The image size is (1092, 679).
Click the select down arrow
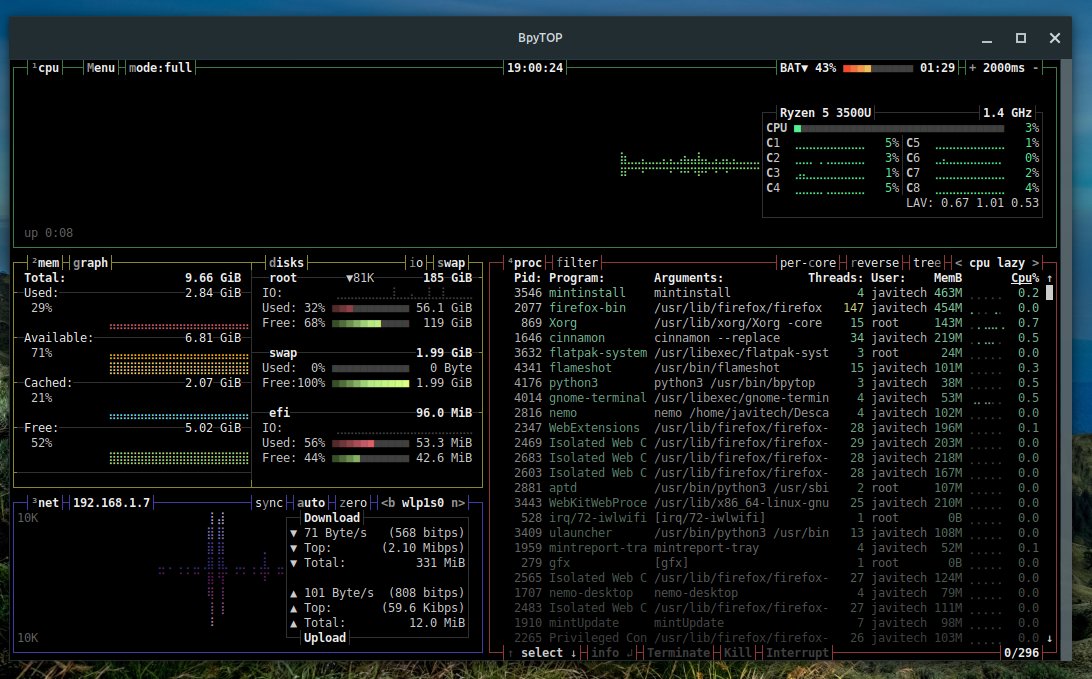(x=573, y=653)
